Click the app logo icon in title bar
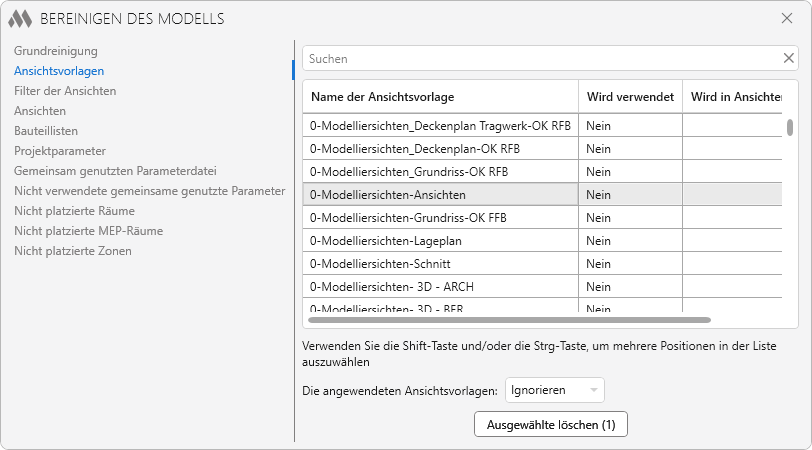The width and height of the screenshot is (812, 450). coord(21,19)
